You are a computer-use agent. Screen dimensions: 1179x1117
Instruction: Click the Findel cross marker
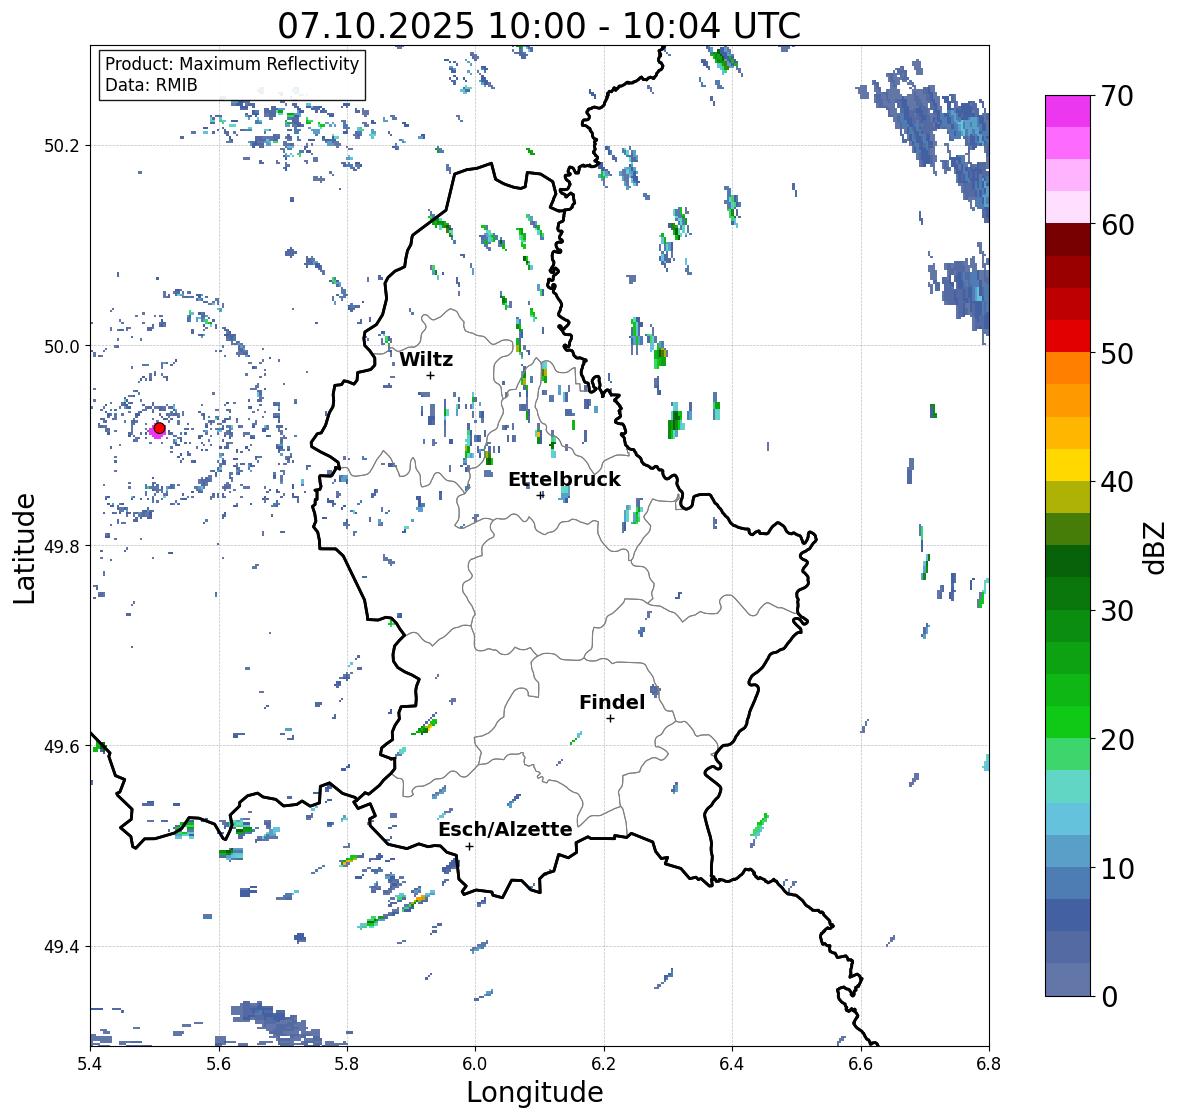(x=611, y=719)
